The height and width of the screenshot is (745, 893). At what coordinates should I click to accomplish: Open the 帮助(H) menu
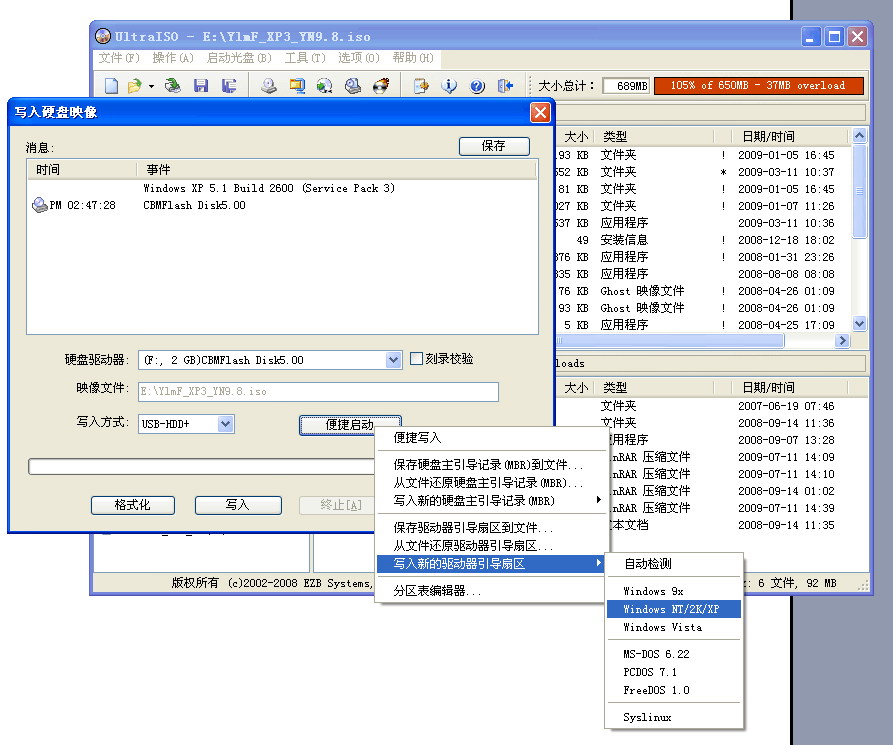[x=412, y=58]
